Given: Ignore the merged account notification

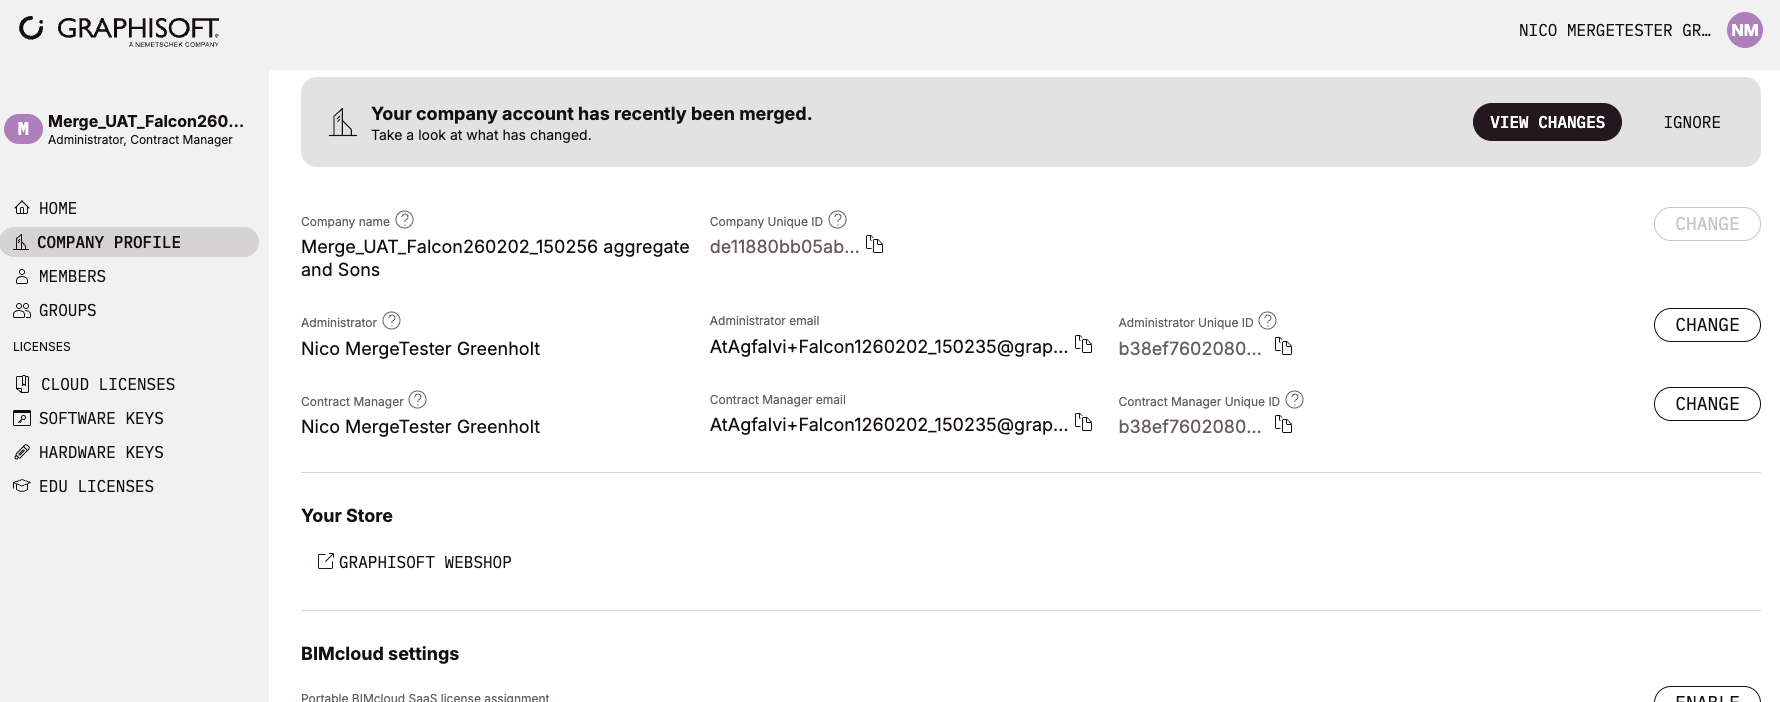Looking at the screenshot, I should [1691, 122].
